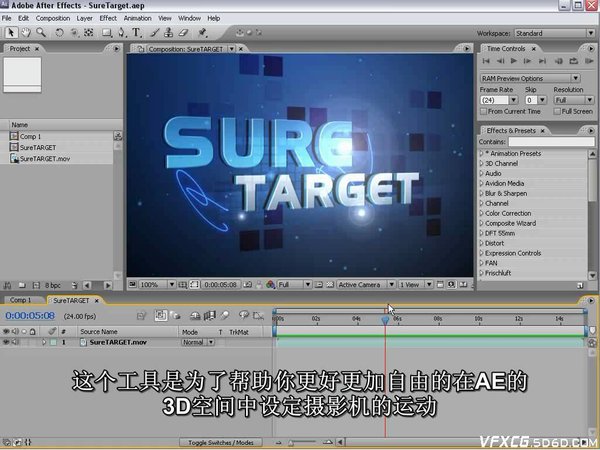Toggle loop mode in Time Controls

coord(573,61)
